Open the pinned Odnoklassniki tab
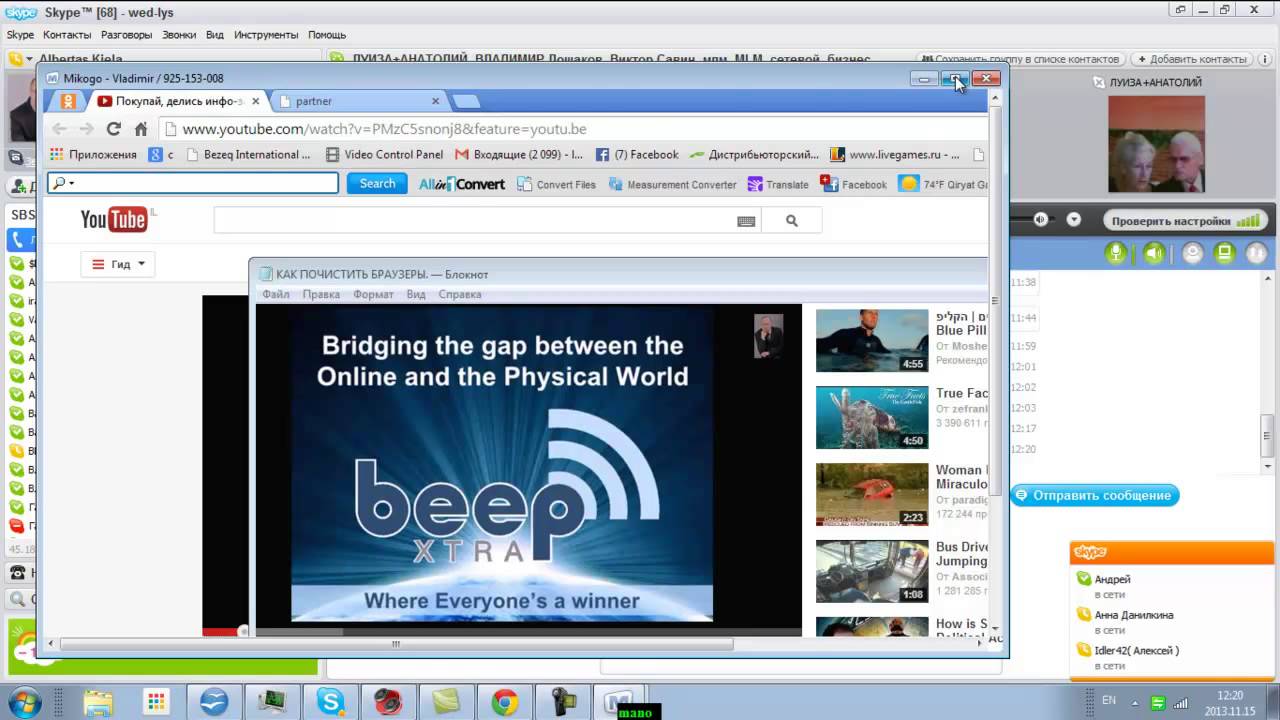This screenshot has width=1280, height=720. (68, 101)
